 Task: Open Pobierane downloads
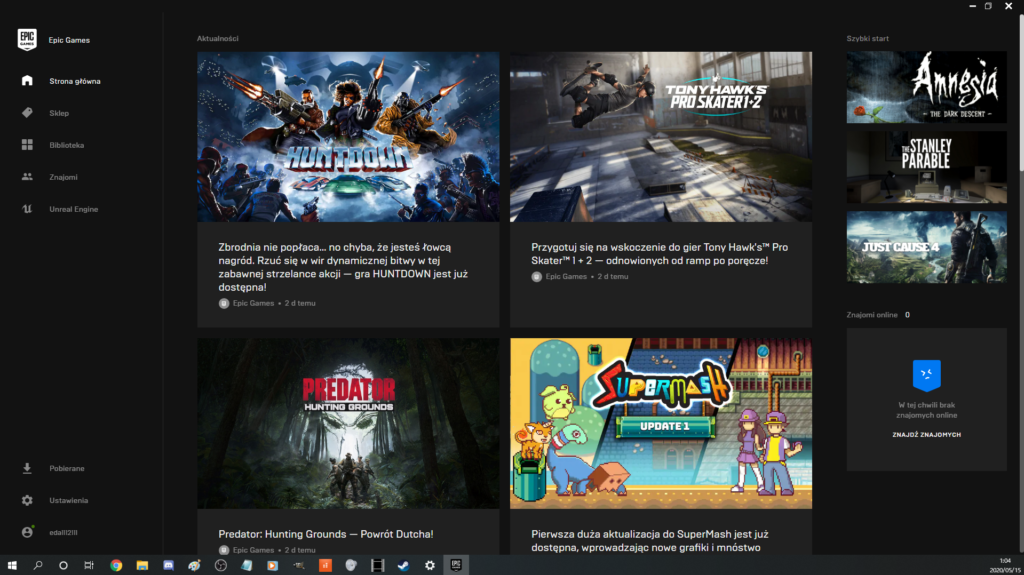click(x=67, y=468)
